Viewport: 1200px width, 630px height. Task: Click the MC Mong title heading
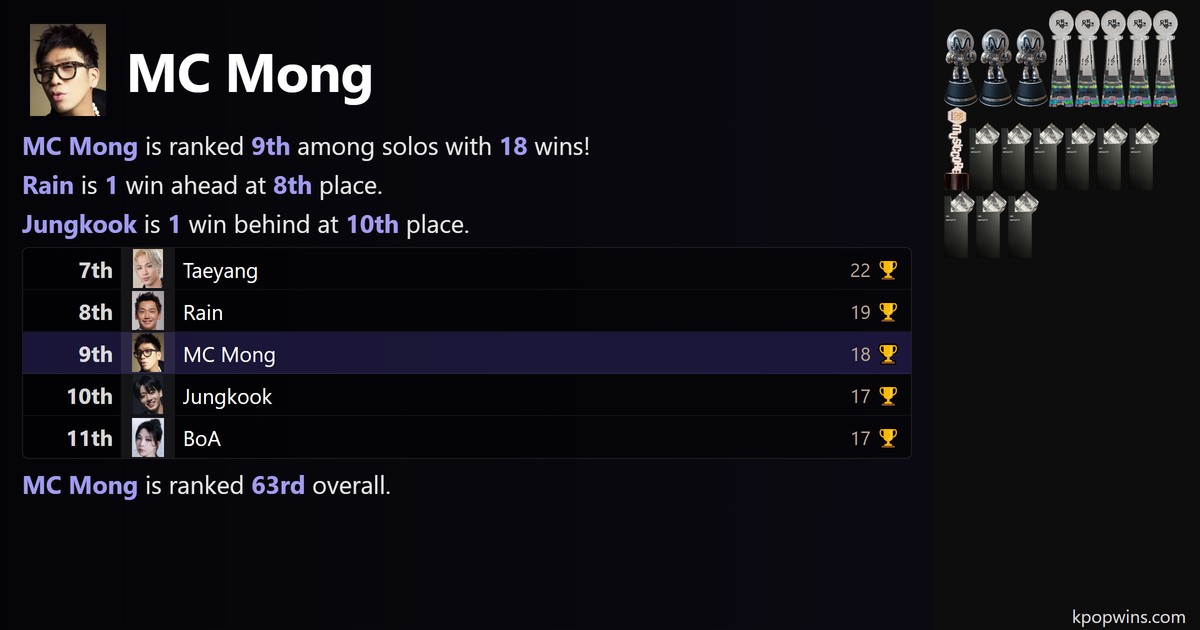click(x=250, y=73)
